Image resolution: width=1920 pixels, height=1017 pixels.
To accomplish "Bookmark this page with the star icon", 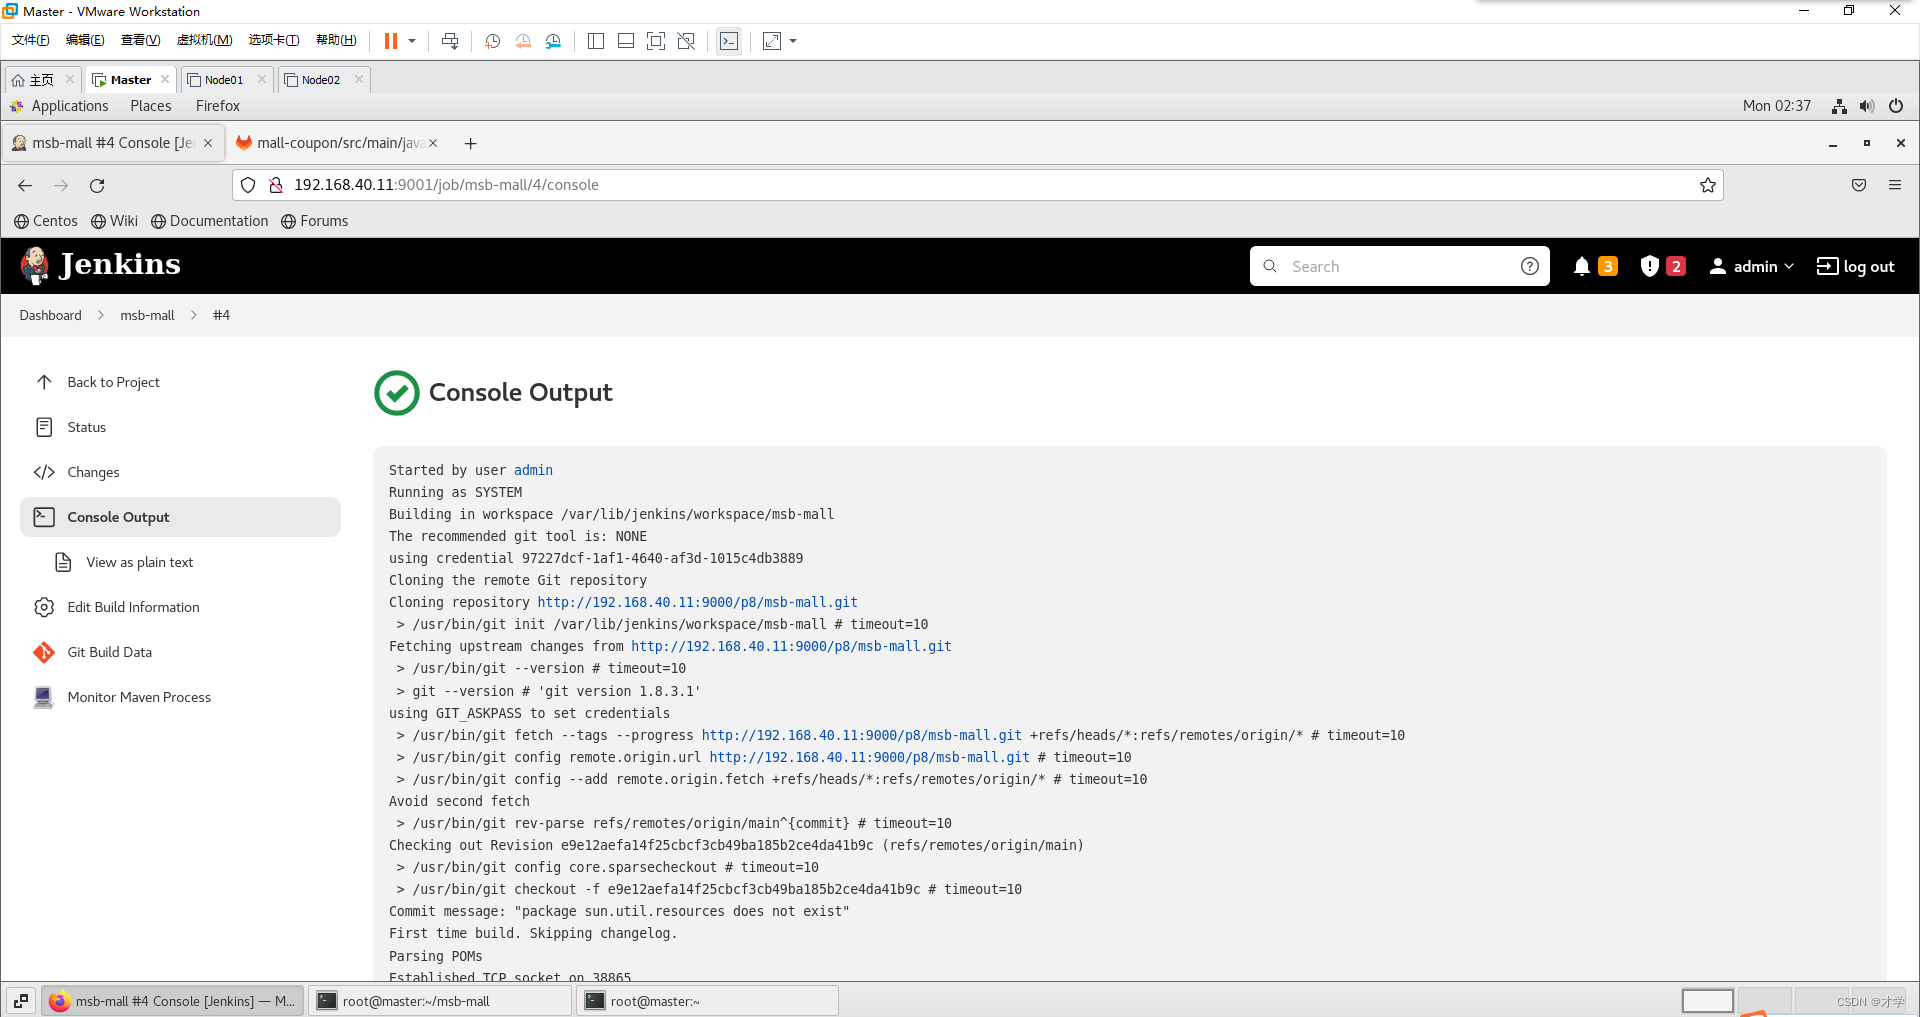I will (x=1707, y=185).
